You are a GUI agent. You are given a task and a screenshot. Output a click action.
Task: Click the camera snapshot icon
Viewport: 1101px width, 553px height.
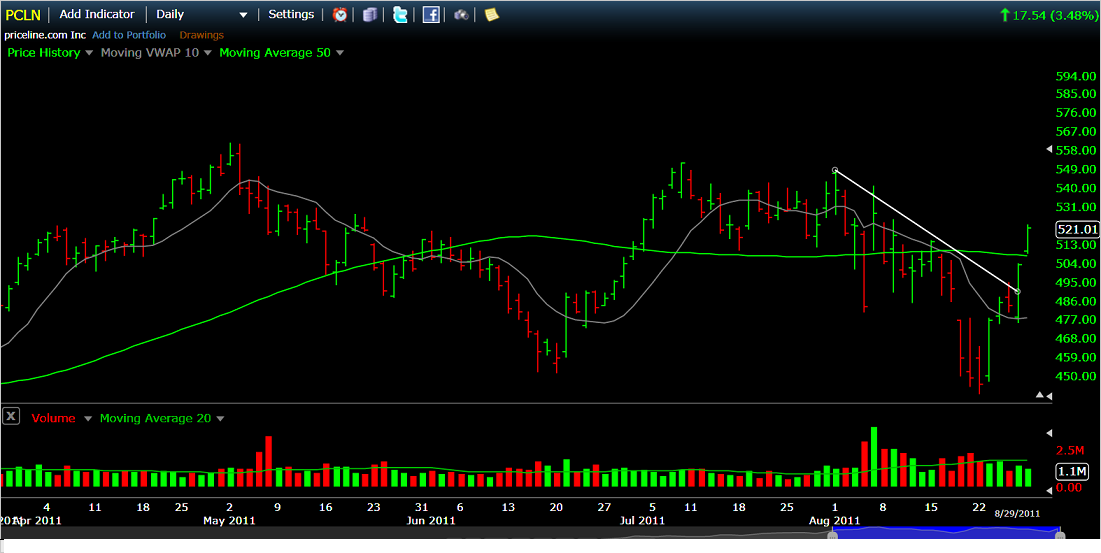pyautogui.click(x=461, y=14)
